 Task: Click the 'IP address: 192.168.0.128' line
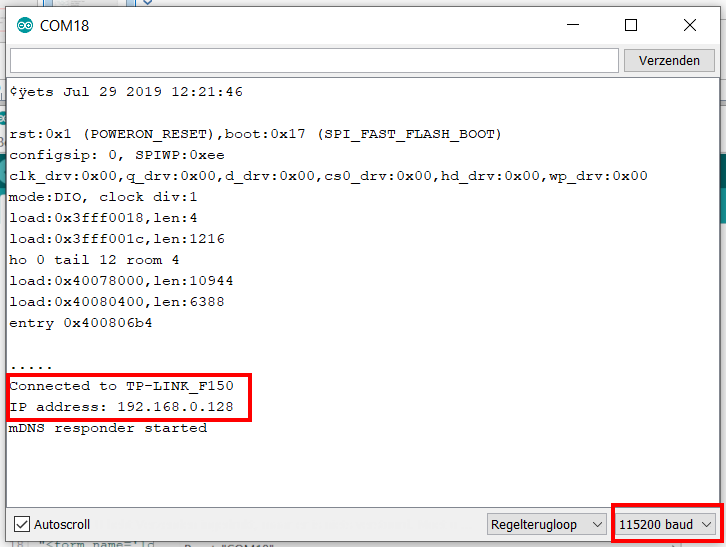120,407
